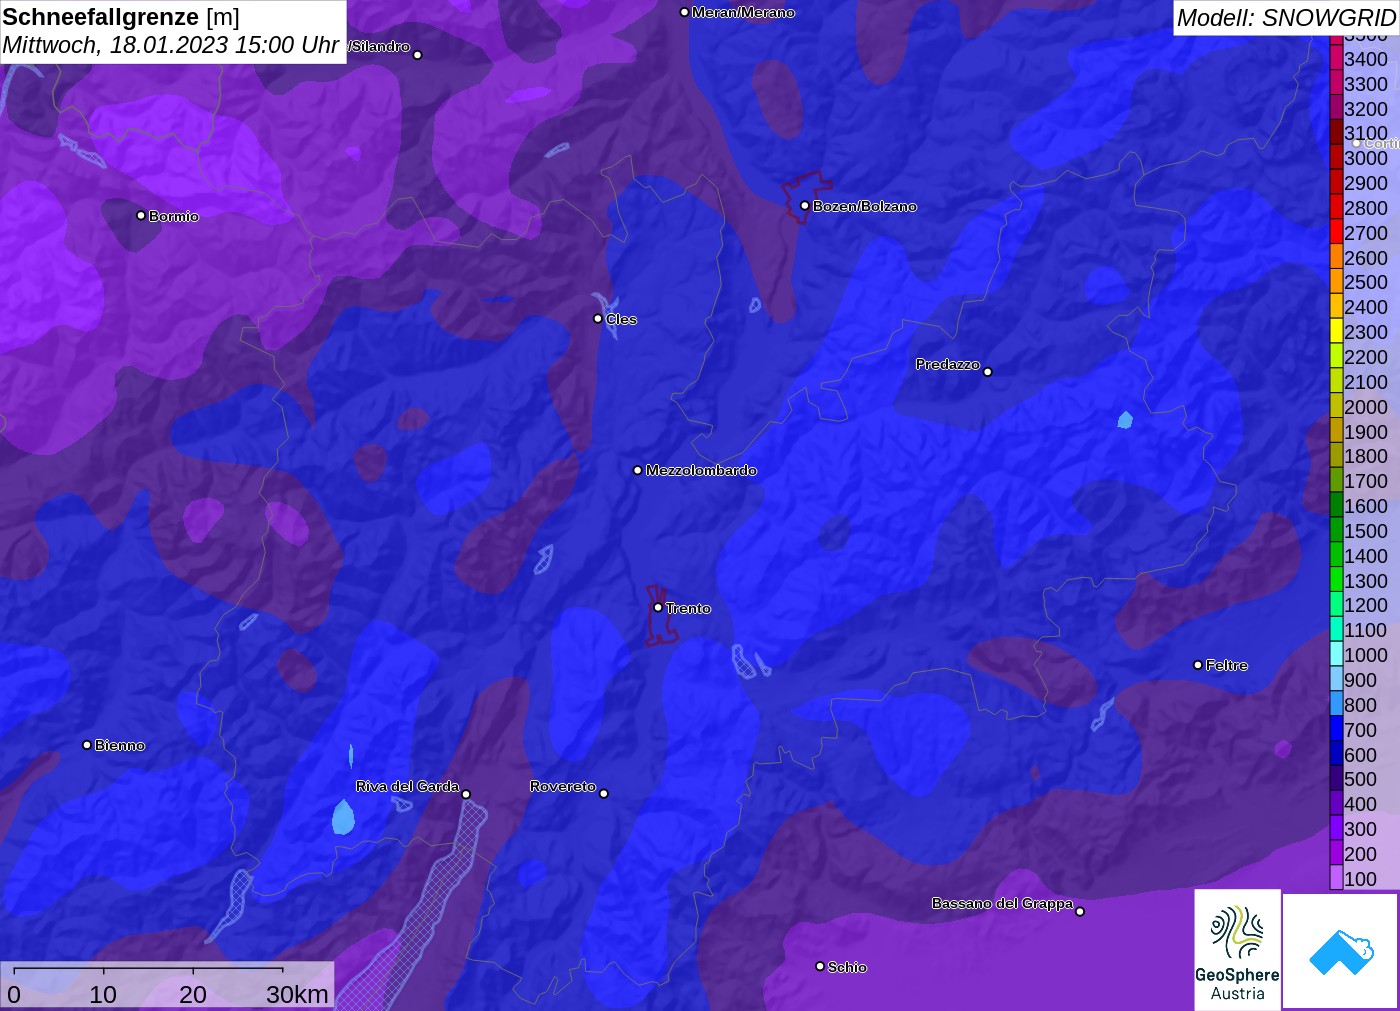Click the 1000 legend value text

[1366, 655]
